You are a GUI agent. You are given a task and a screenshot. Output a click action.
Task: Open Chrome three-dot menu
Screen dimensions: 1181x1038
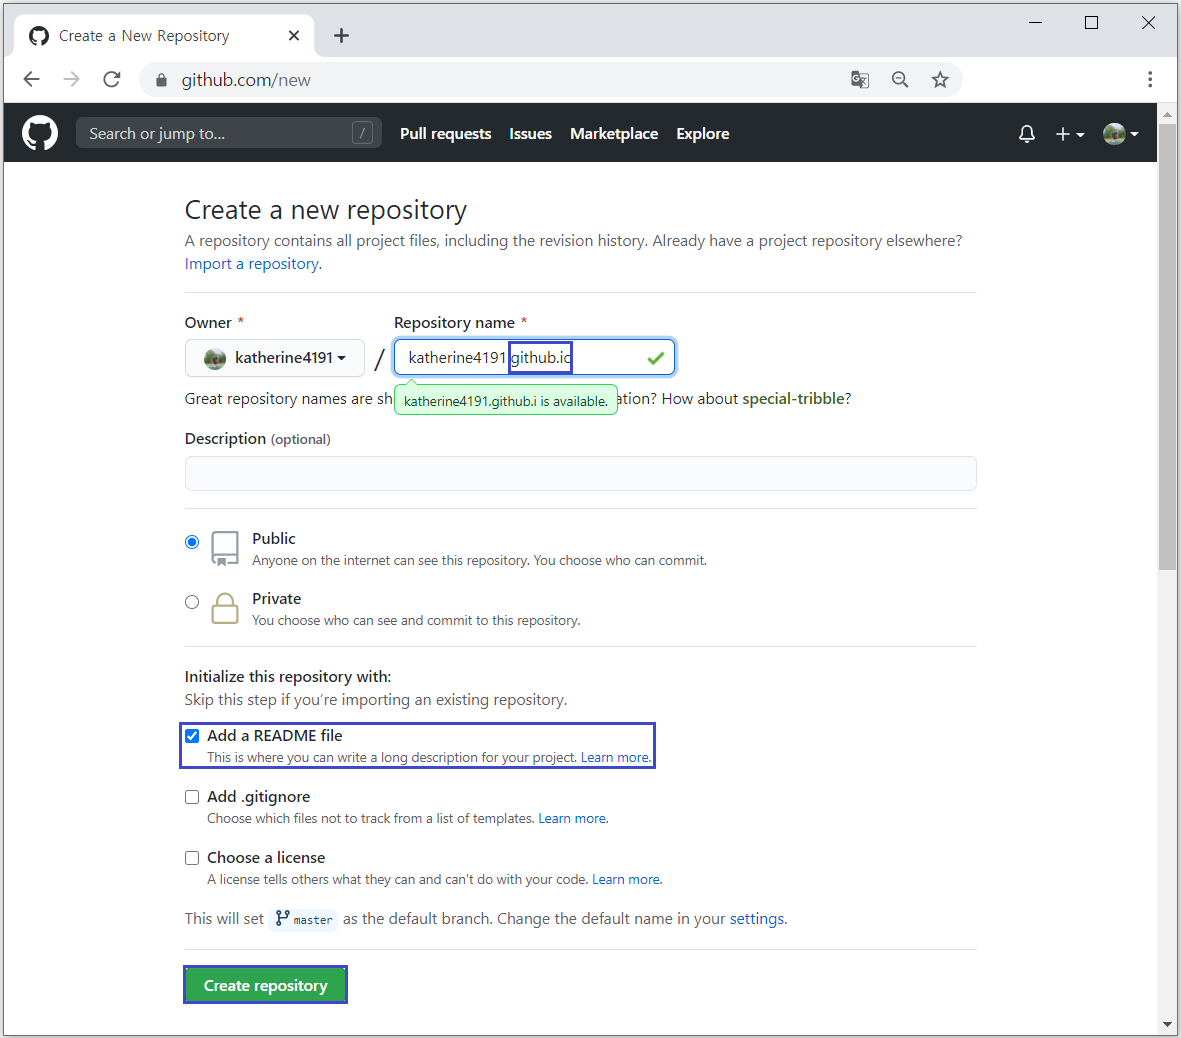click(1149, 79)
